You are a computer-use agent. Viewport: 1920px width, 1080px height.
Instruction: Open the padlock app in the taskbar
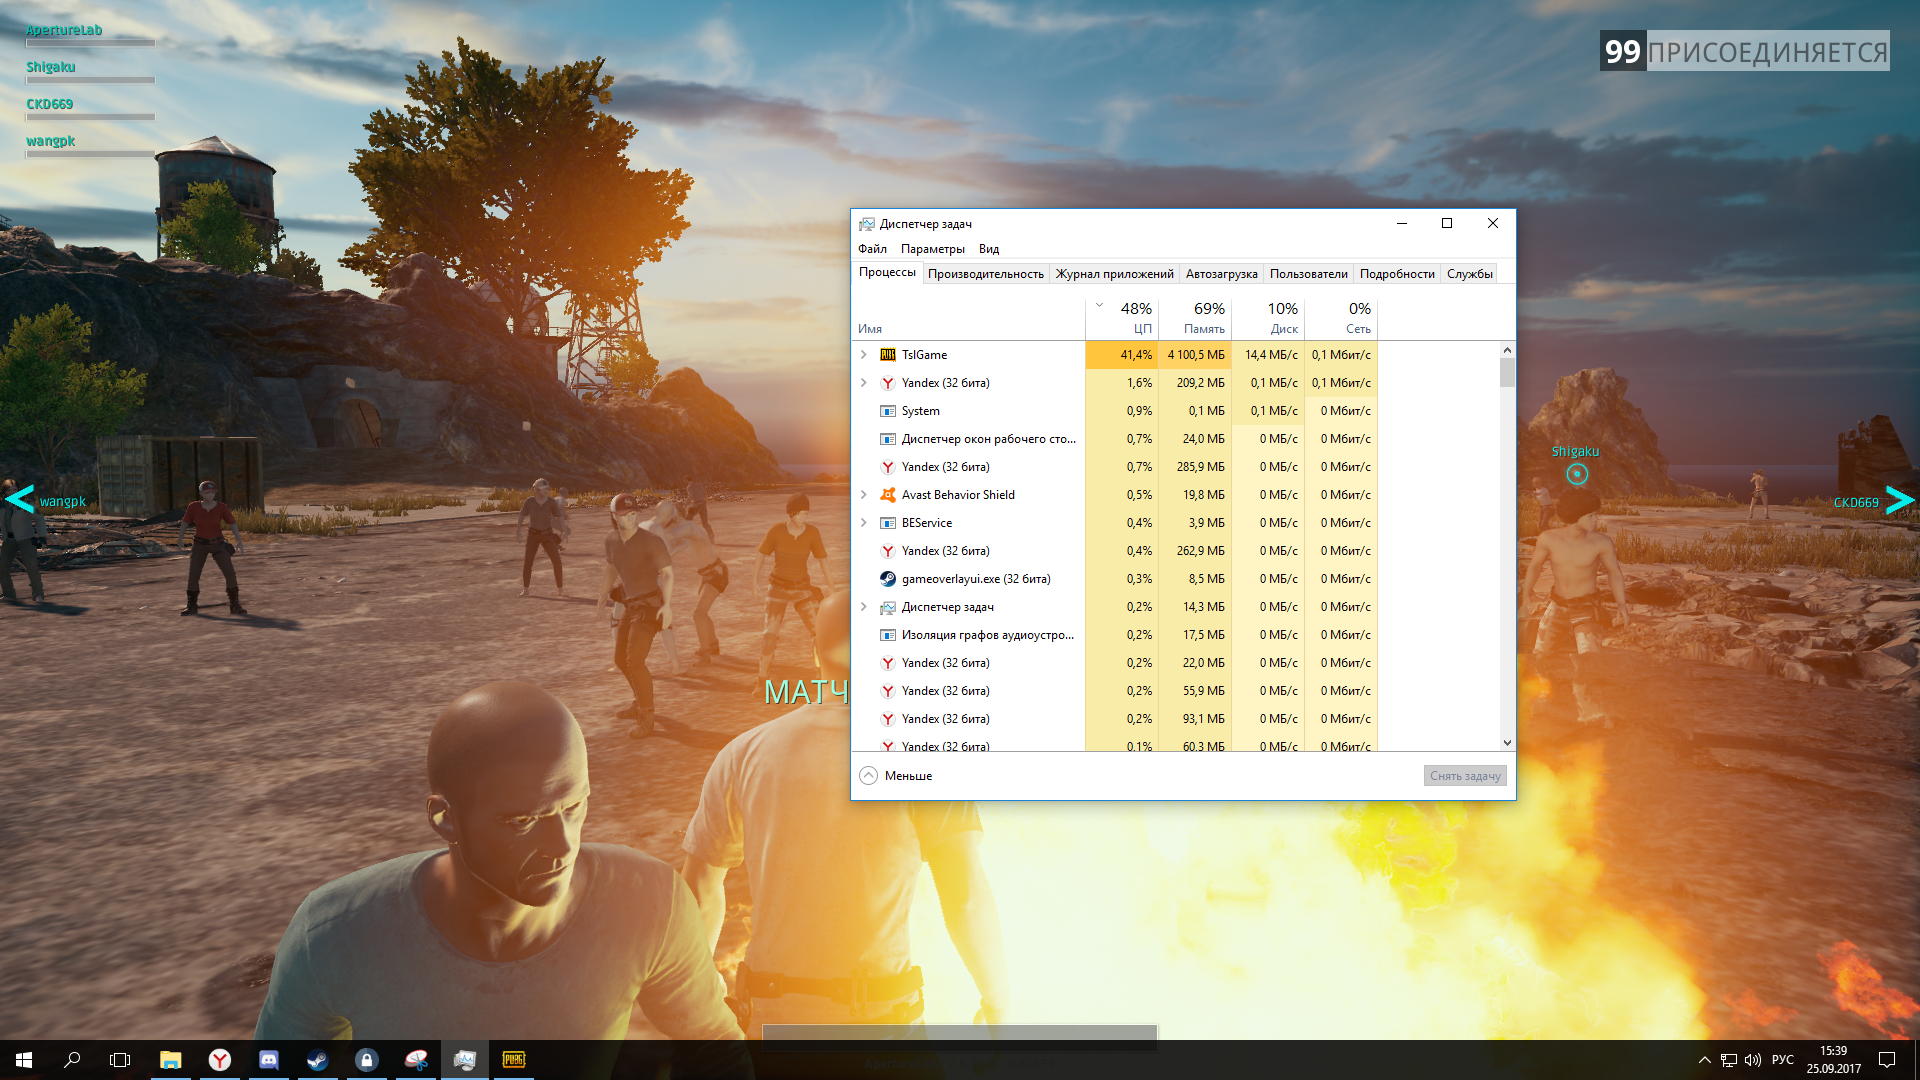(367, 1060)
